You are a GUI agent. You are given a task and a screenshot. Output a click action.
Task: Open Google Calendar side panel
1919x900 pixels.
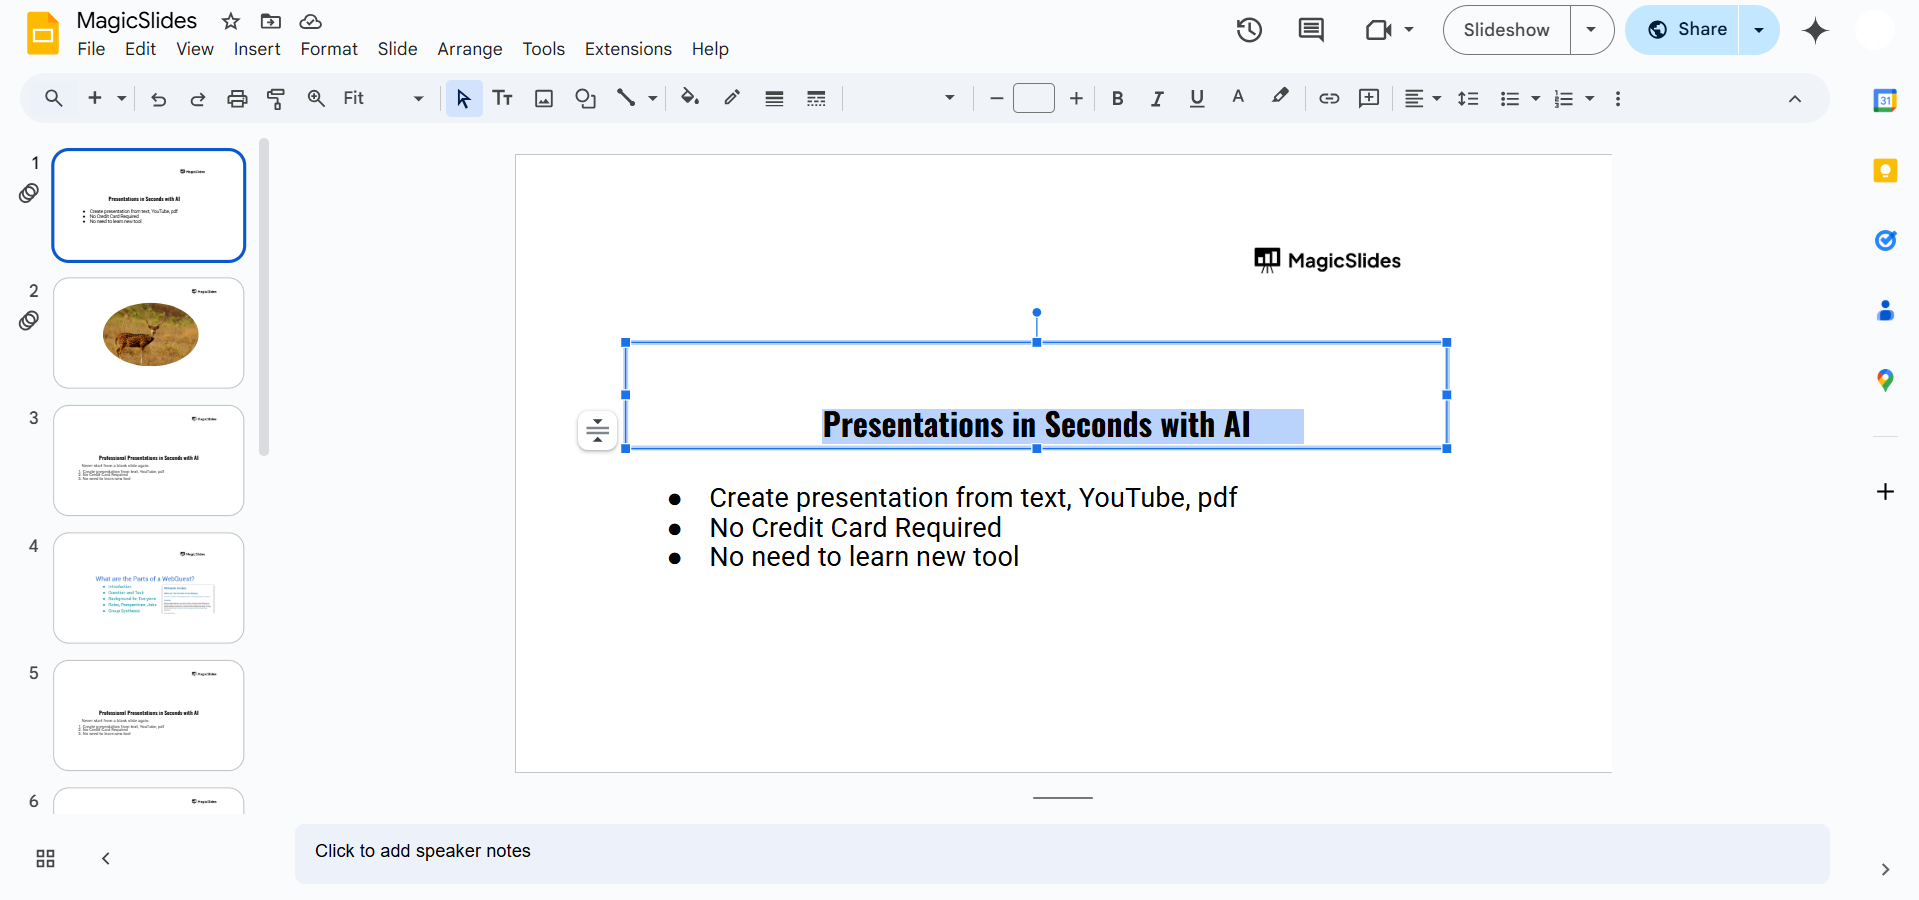click(1885, 100)
